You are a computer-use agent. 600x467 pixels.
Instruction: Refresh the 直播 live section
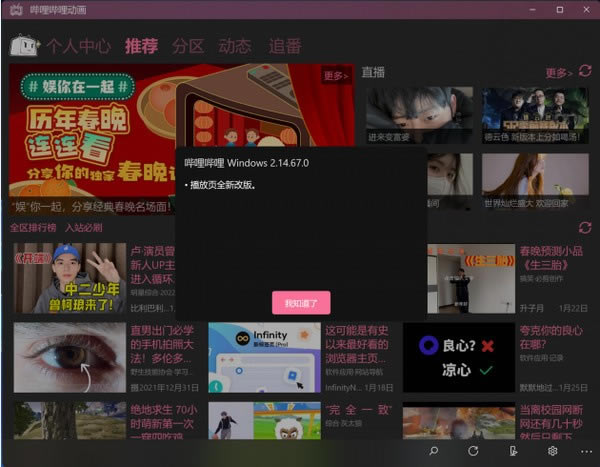[x=585, y=72]
